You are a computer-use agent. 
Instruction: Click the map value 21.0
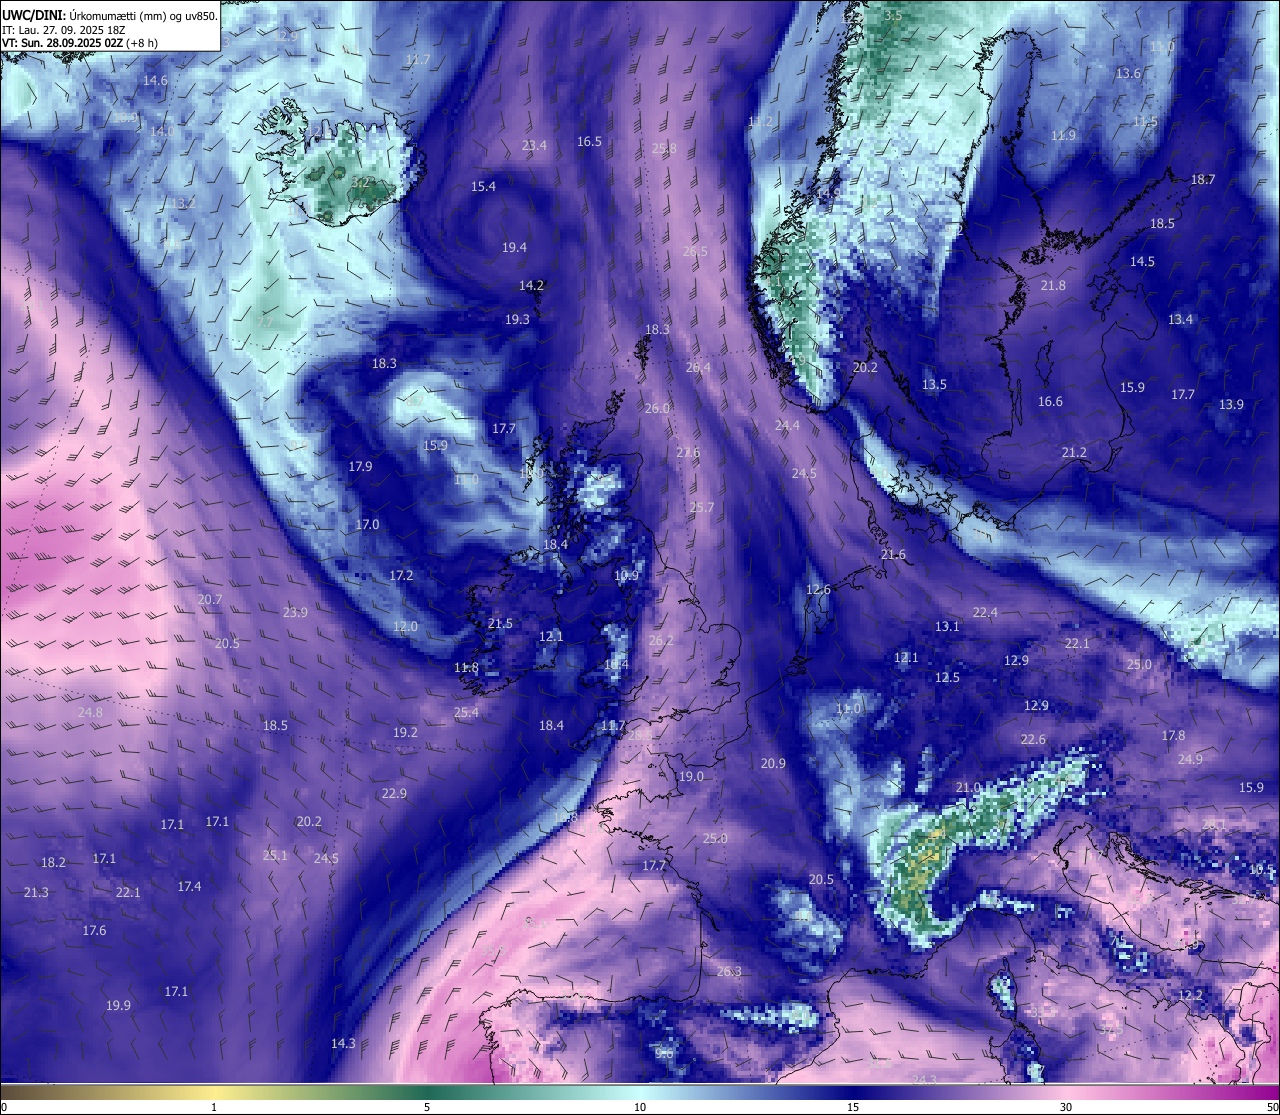pos(968,787)
